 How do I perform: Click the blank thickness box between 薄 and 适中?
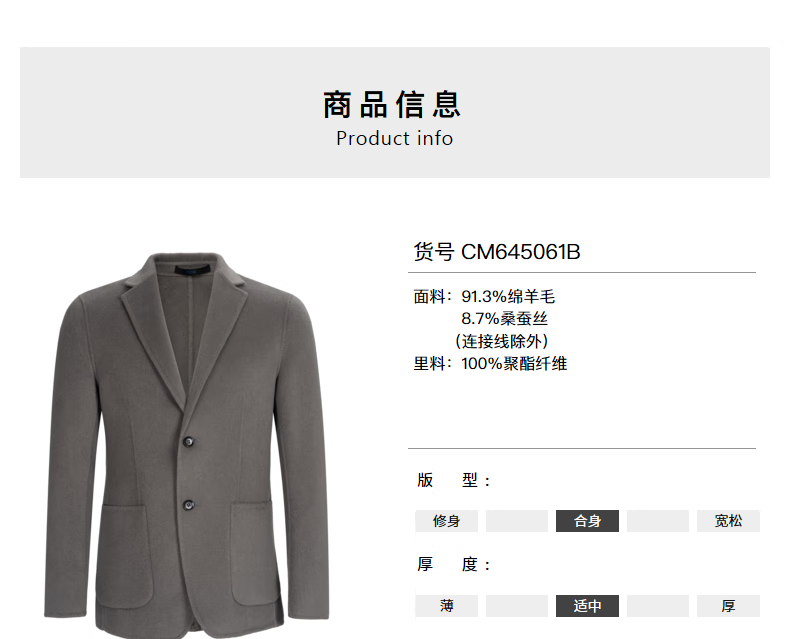tap(517, 606)
